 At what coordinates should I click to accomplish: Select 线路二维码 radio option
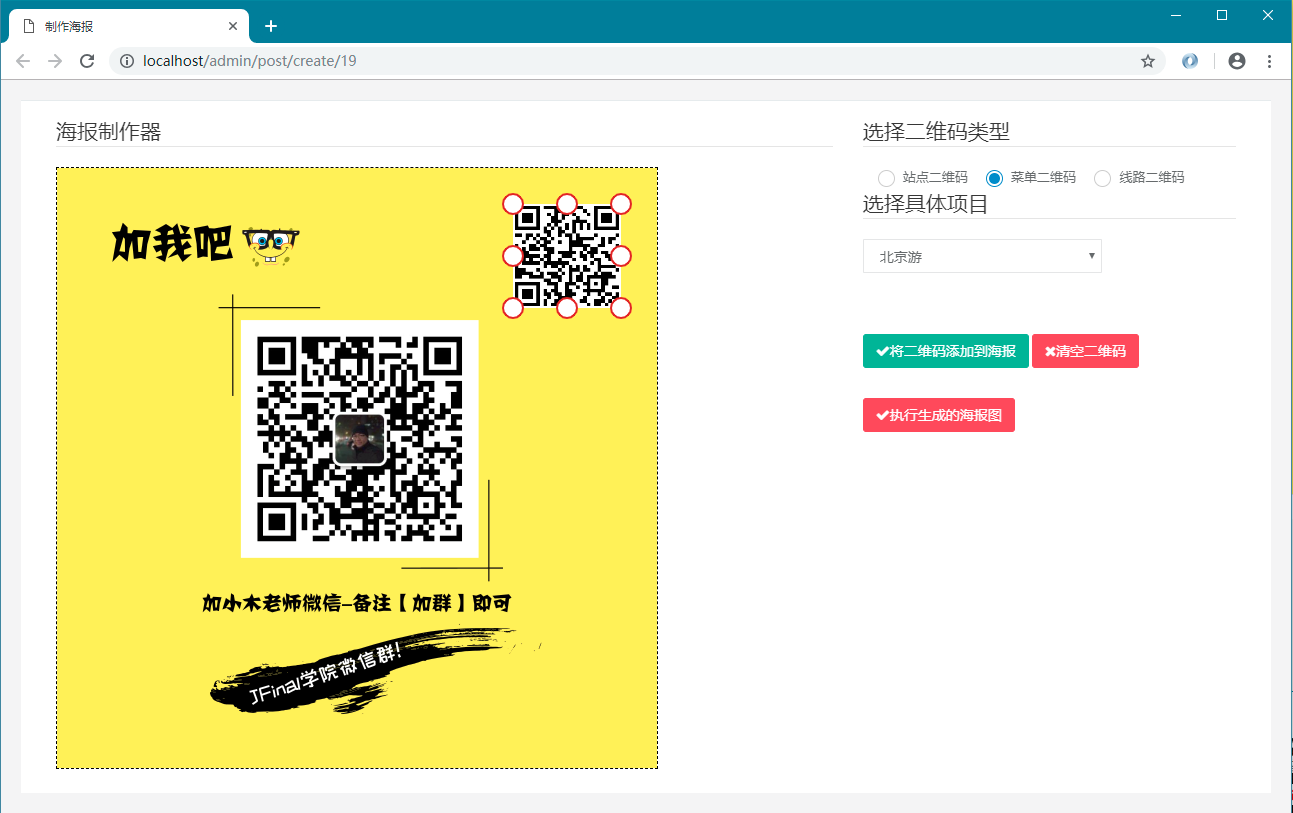tap(1102, 178)
